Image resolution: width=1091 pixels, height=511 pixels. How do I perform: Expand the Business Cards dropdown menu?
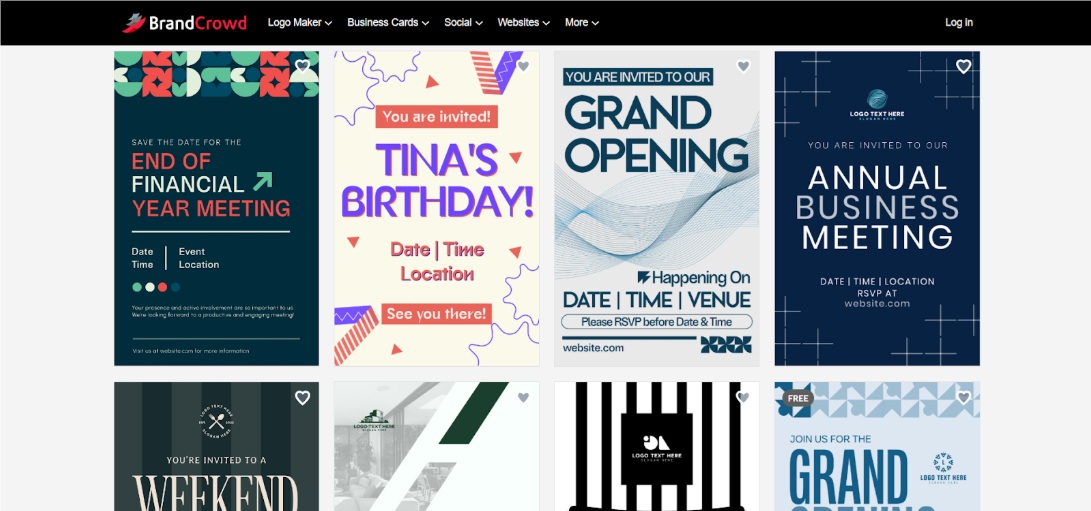pyautogui.click(x=388, y=22)
